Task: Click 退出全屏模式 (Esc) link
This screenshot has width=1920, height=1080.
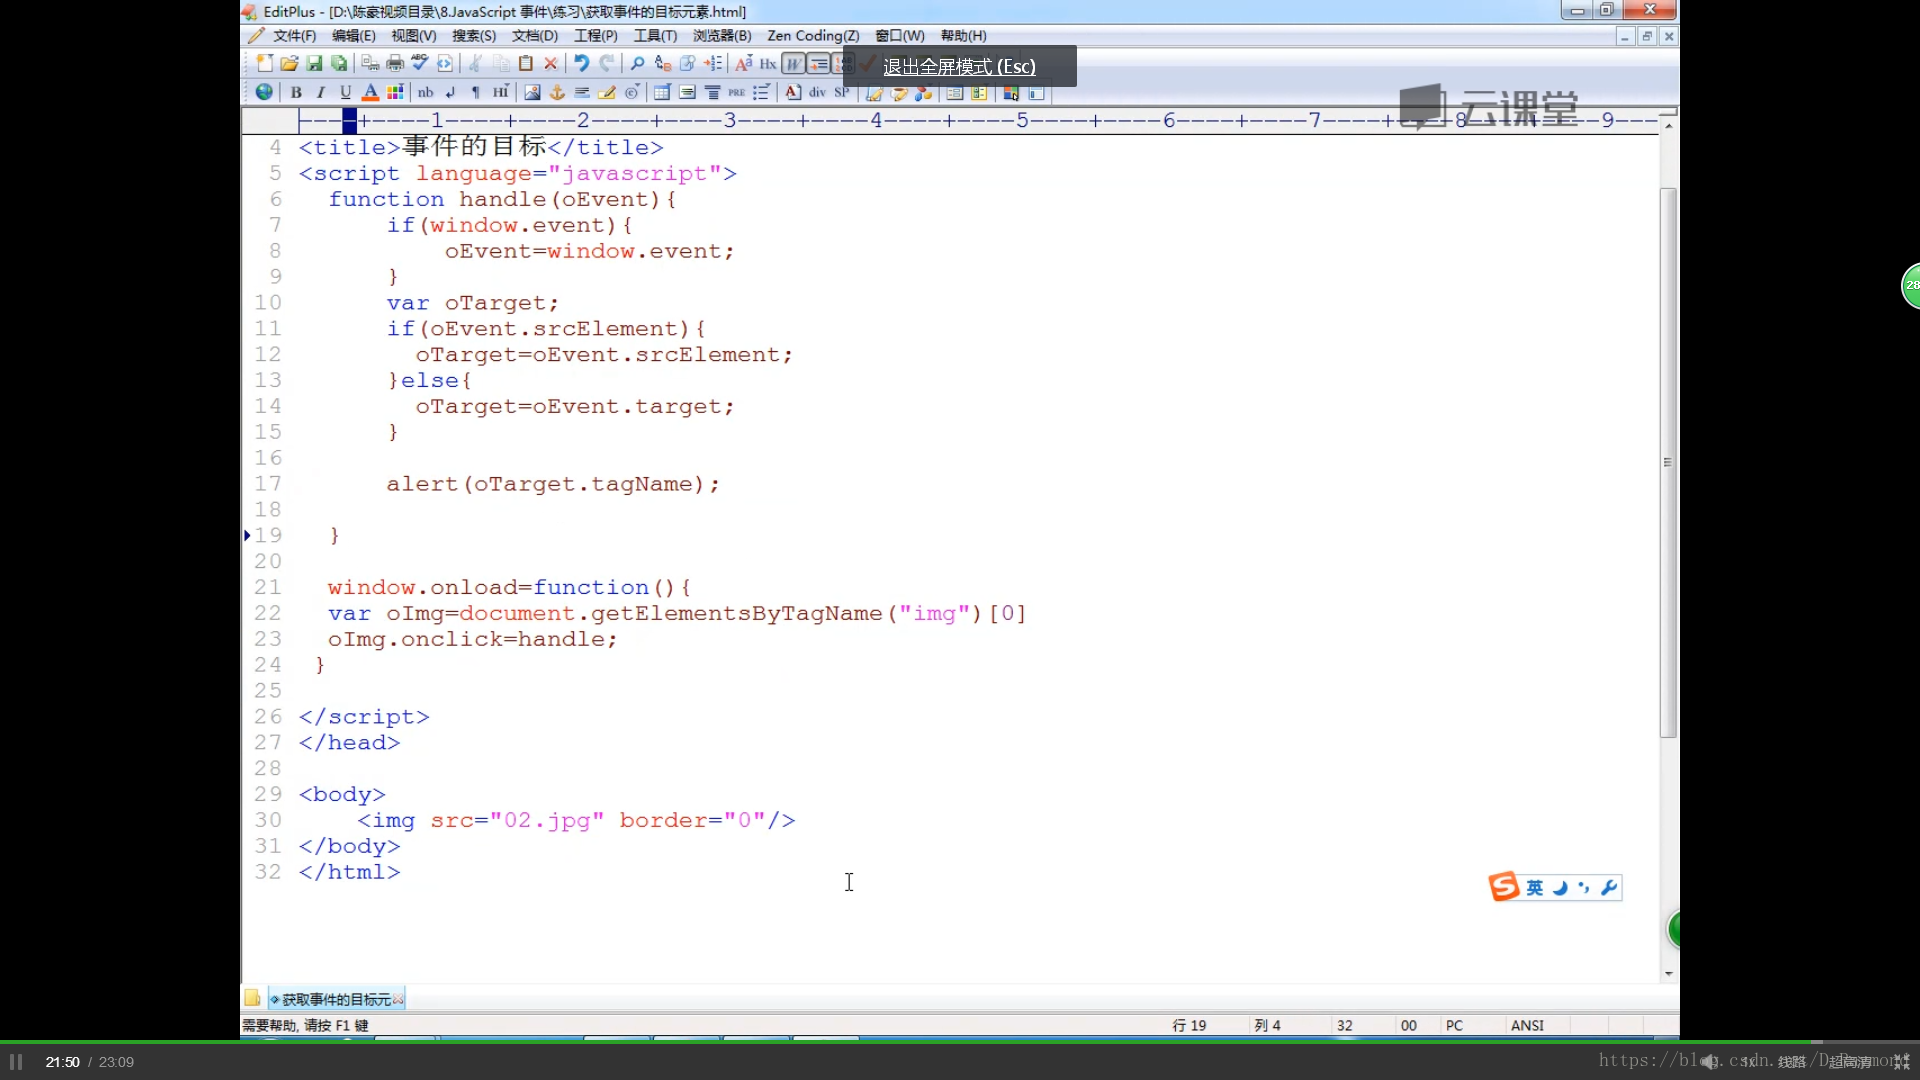Action: 959,67
